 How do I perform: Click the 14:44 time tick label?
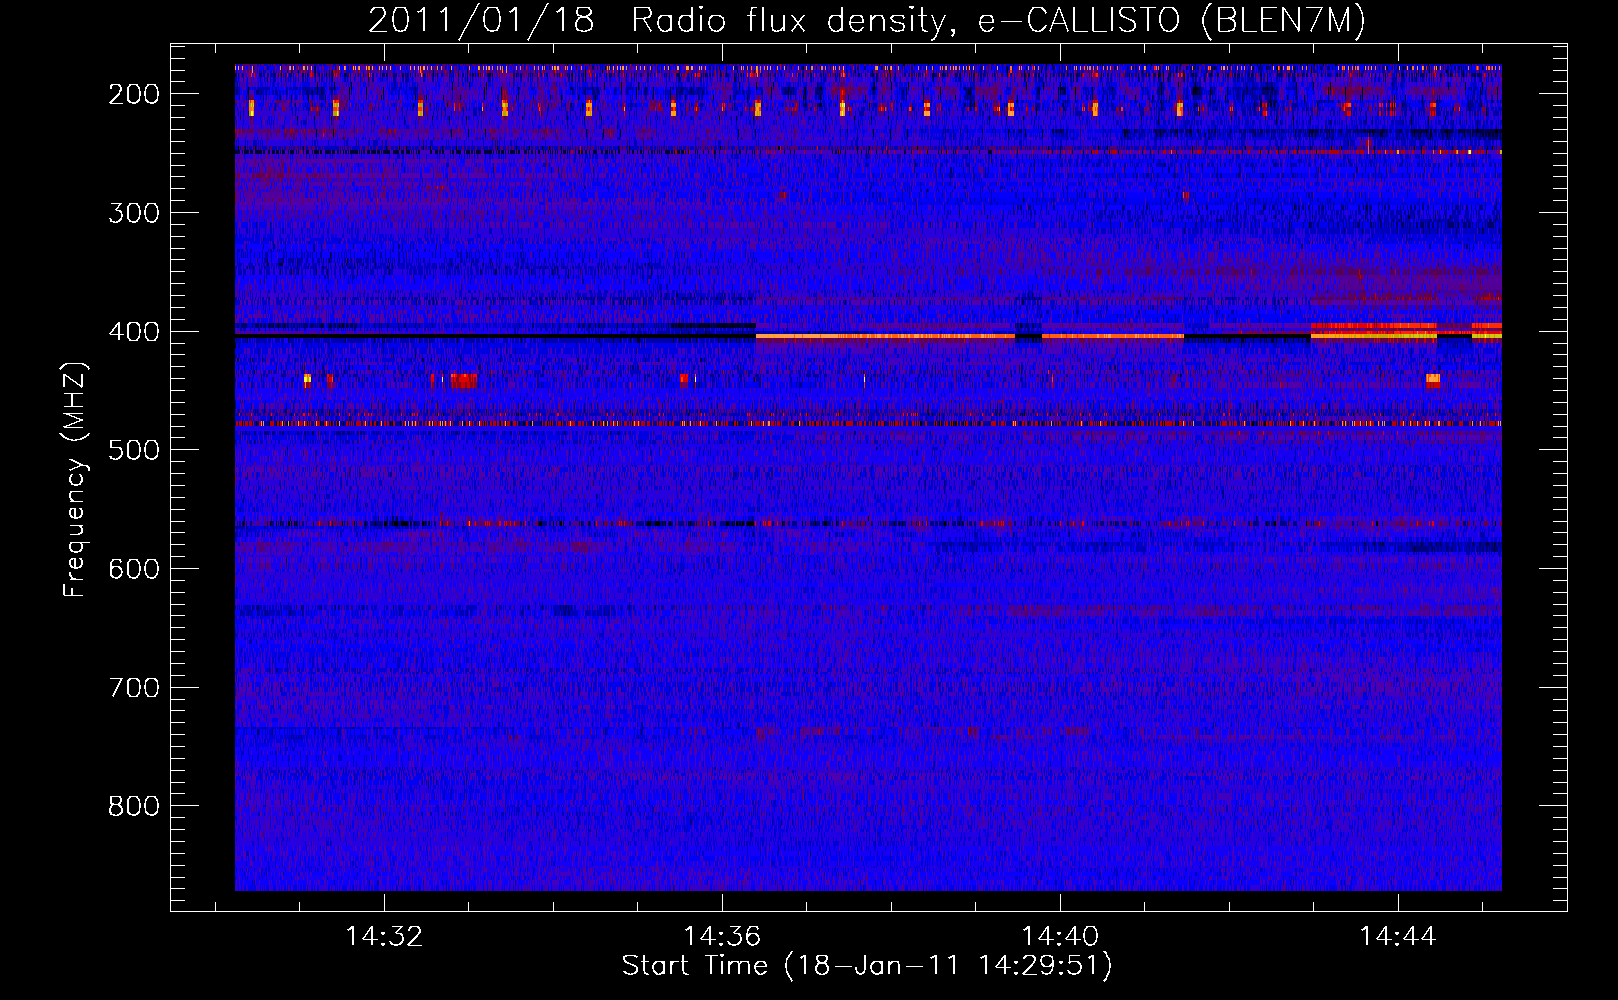(1398, 937)
